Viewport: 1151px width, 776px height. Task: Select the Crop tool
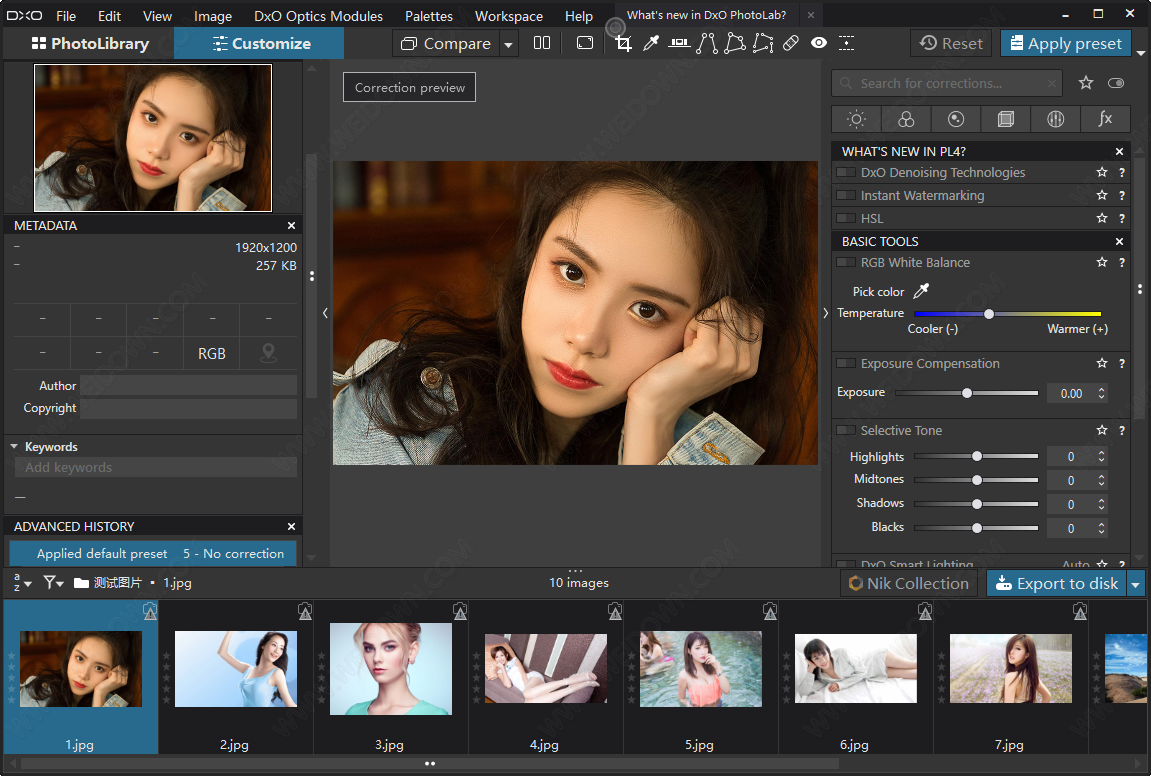(624, 43)
